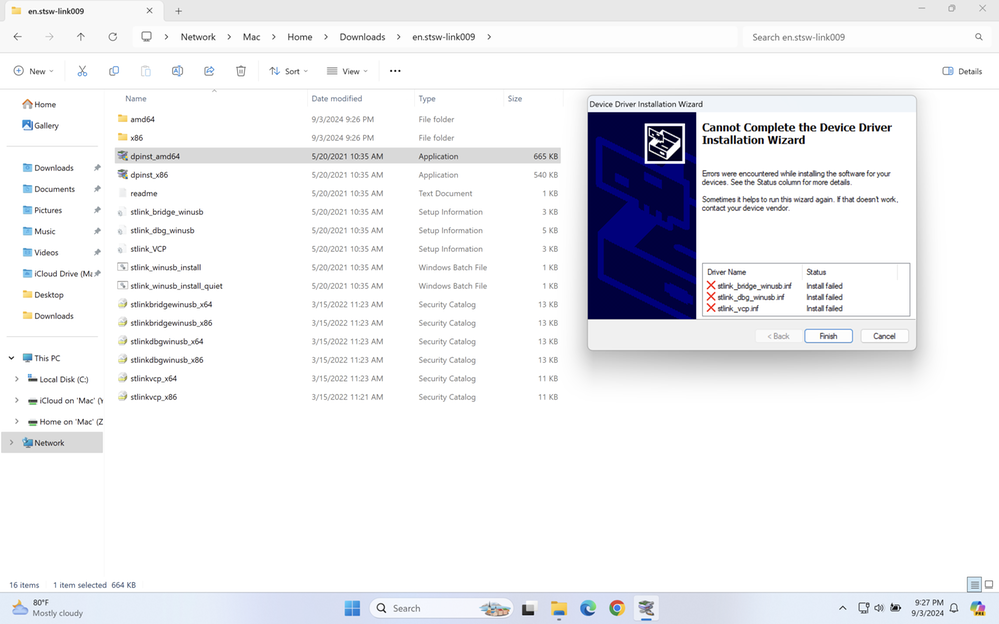
Task: Select the Downloads breadcrumb in the address bar
Action: (x=362, y=36)
